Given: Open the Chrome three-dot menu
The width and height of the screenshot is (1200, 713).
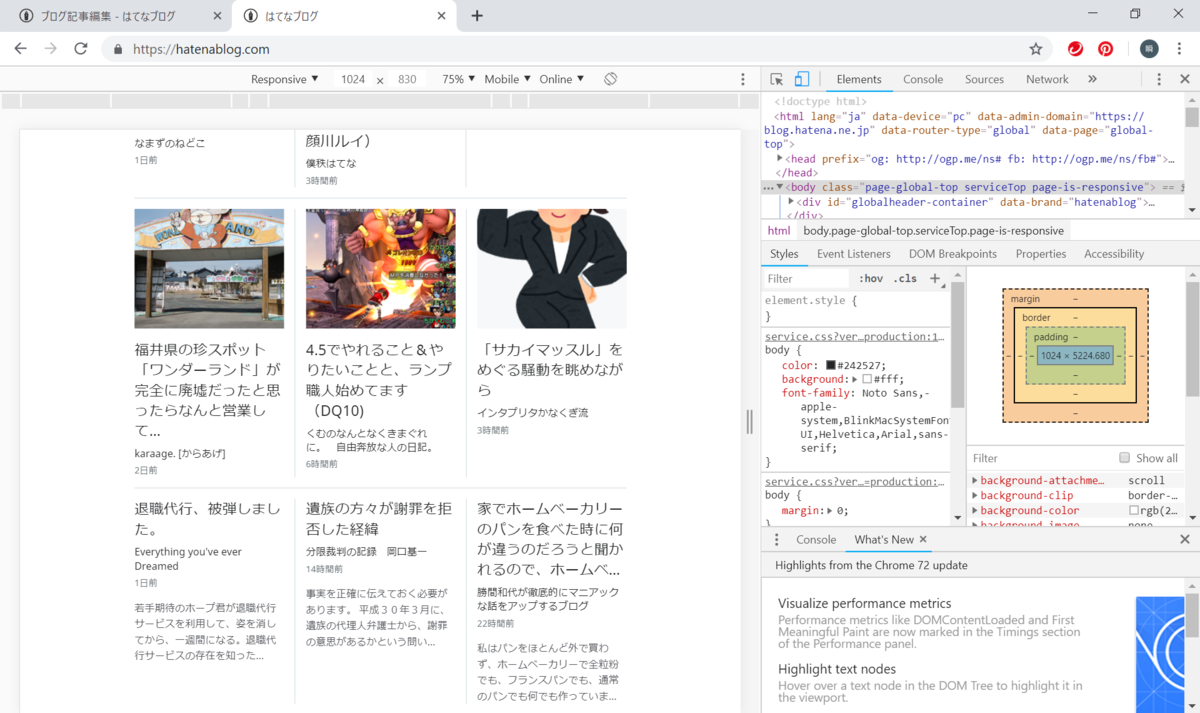Looking at the screenshot, I should [1181, 49].
